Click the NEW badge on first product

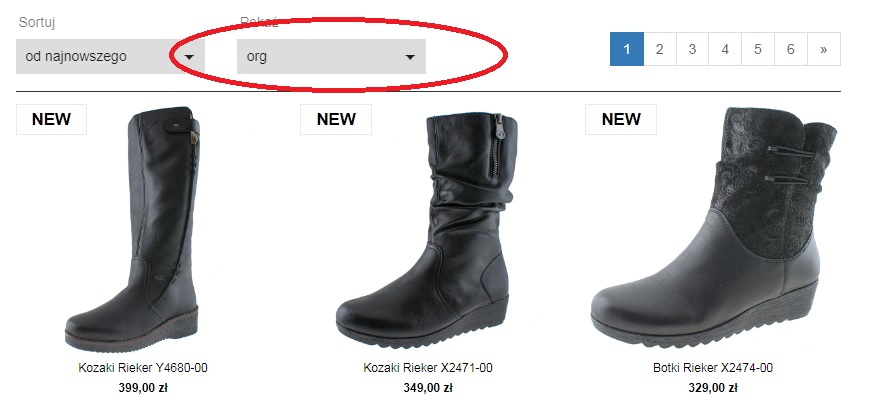point(51,120)
